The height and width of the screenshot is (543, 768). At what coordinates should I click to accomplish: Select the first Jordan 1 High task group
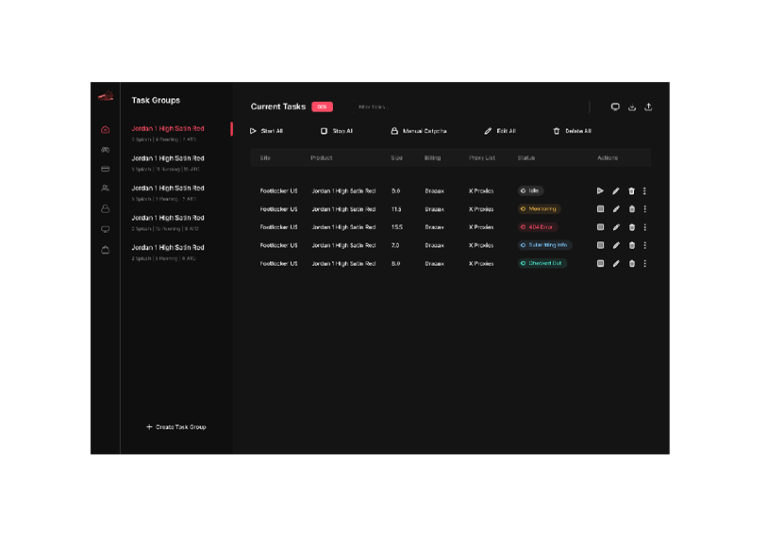(x=168, y=129)
